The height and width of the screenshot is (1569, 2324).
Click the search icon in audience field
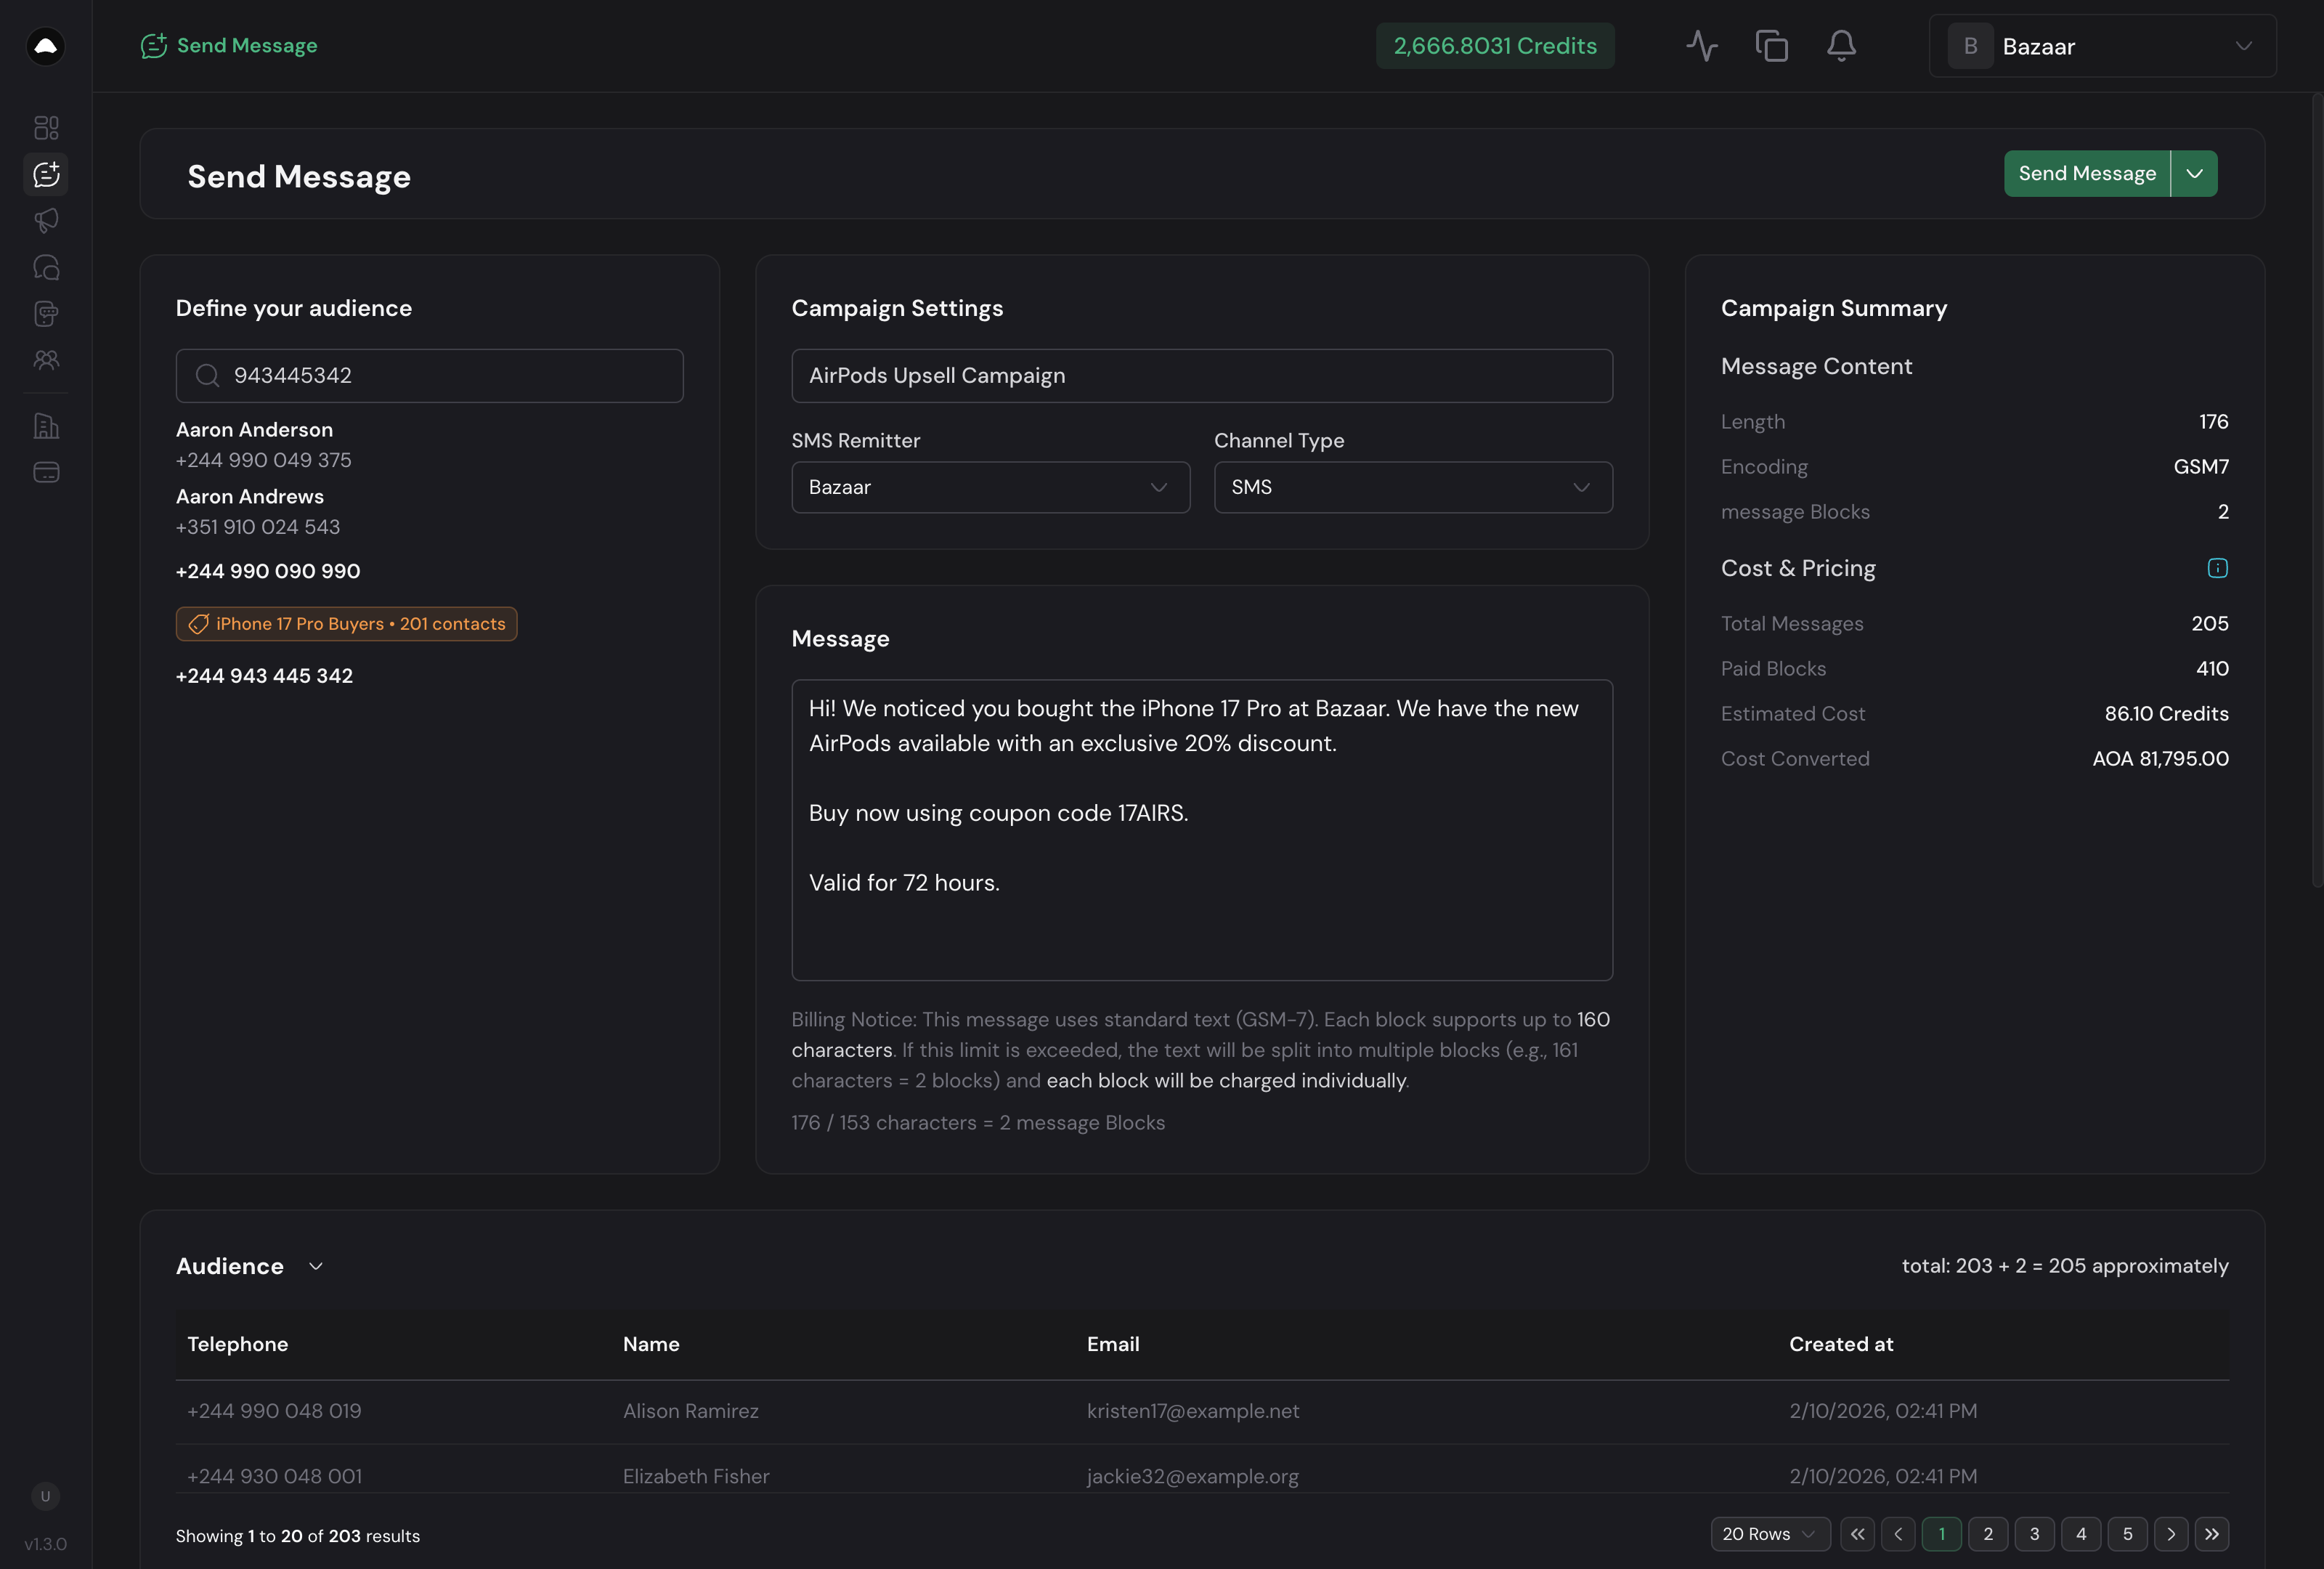[207, 375]
